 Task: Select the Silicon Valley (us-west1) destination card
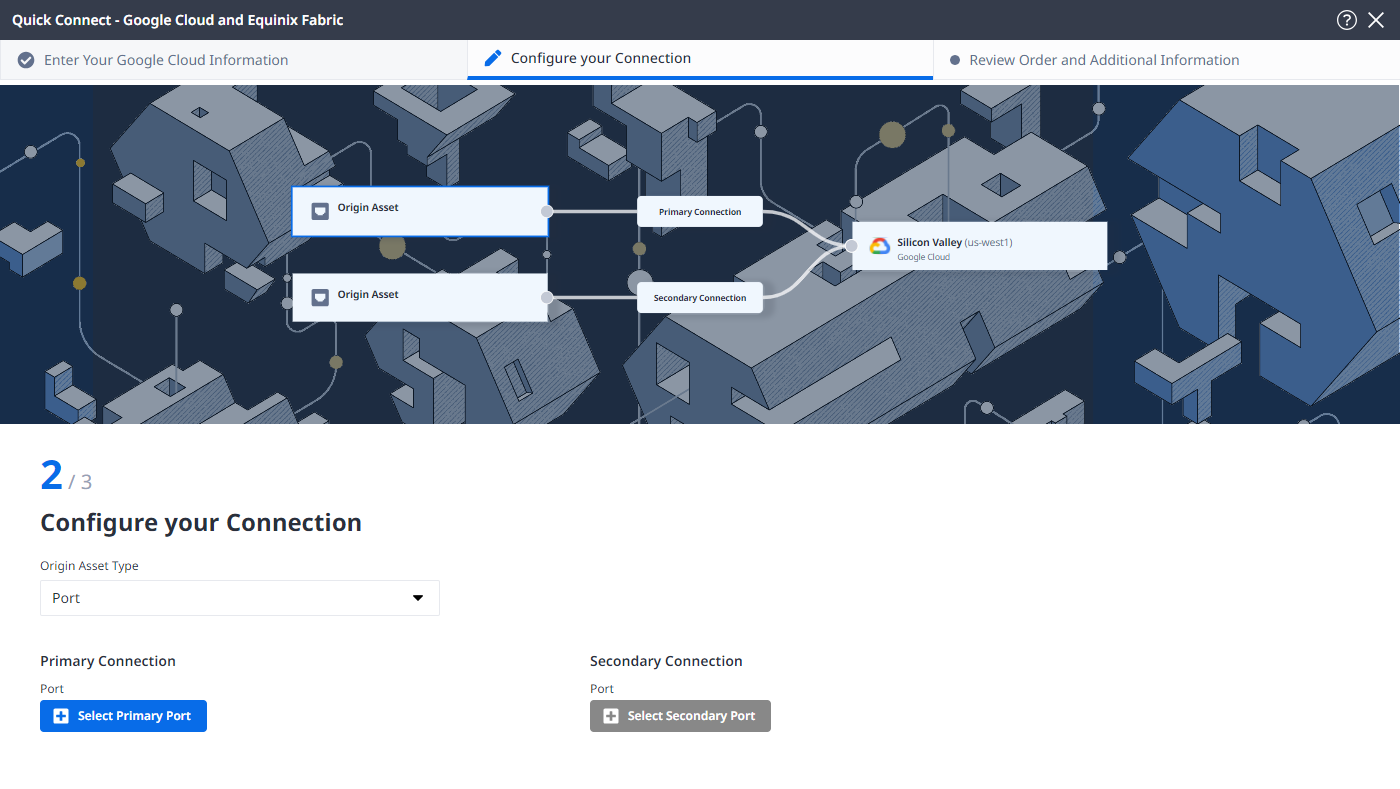(980, 246)
